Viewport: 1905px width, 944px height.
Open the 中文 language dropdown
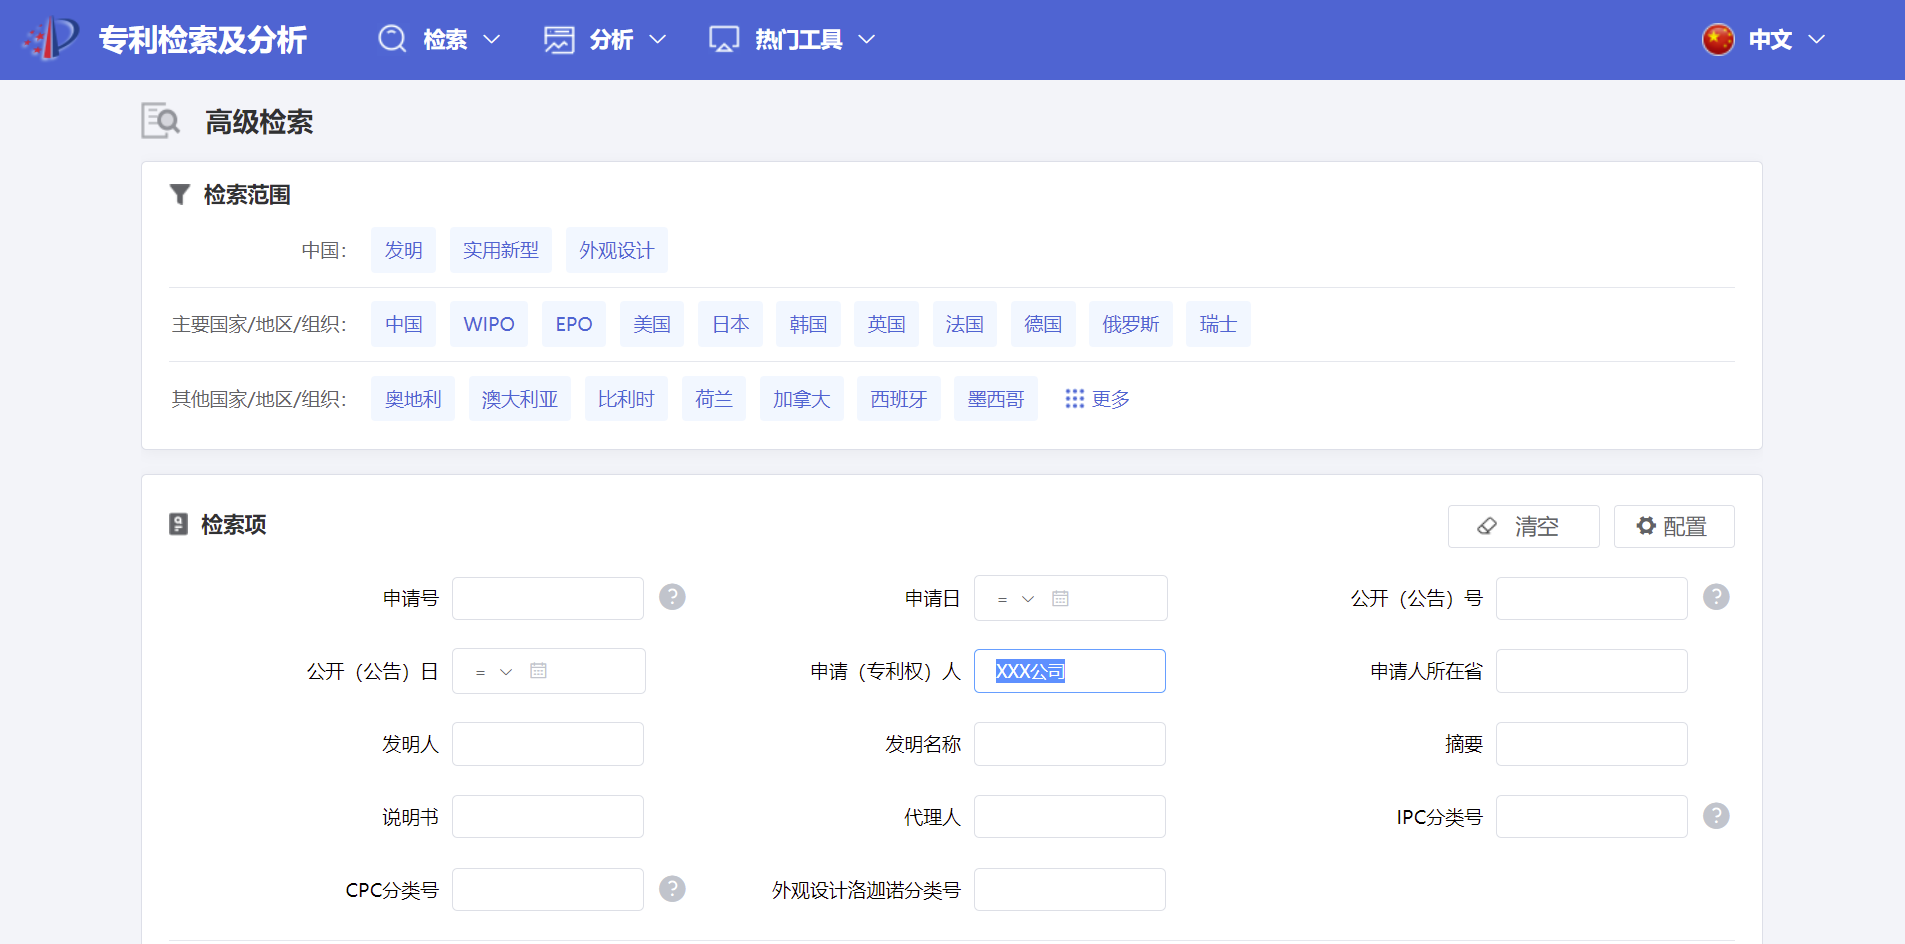pyautogui.click(x=1765, y=40)
